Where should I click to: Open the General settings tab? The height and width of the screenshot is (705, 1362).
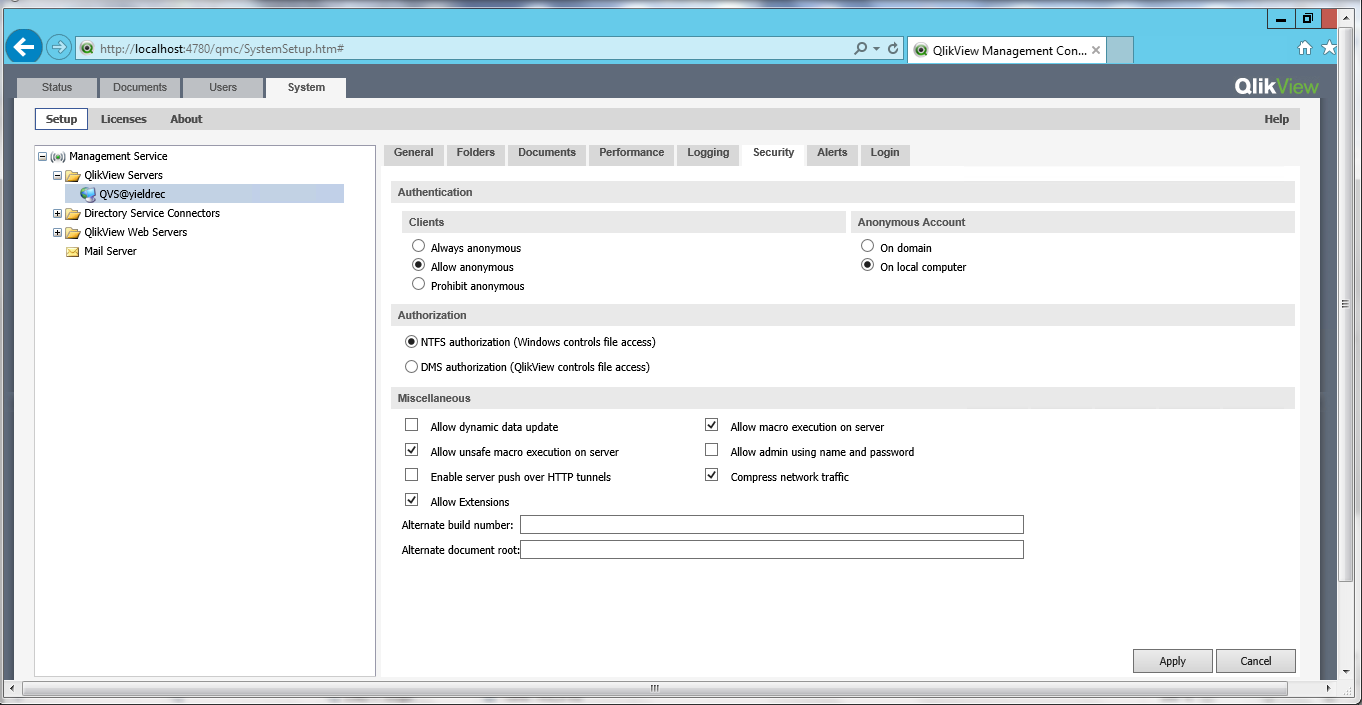413,153
